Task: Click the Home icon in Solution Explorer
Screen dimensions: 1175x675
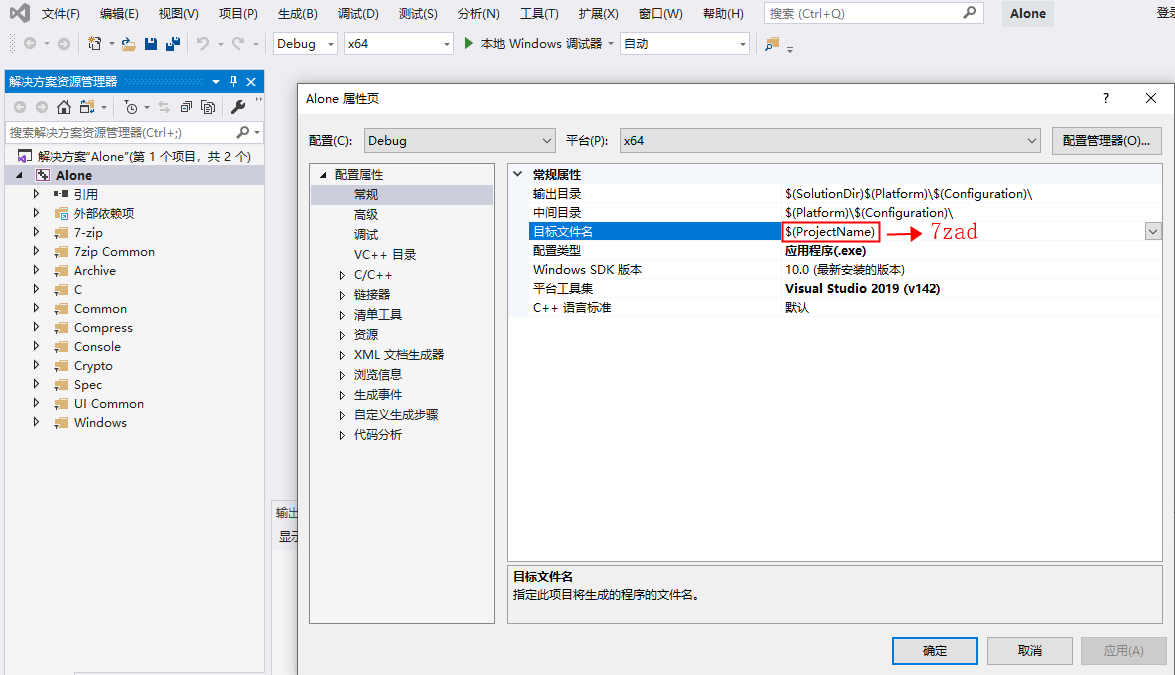Action: [64, 106]
